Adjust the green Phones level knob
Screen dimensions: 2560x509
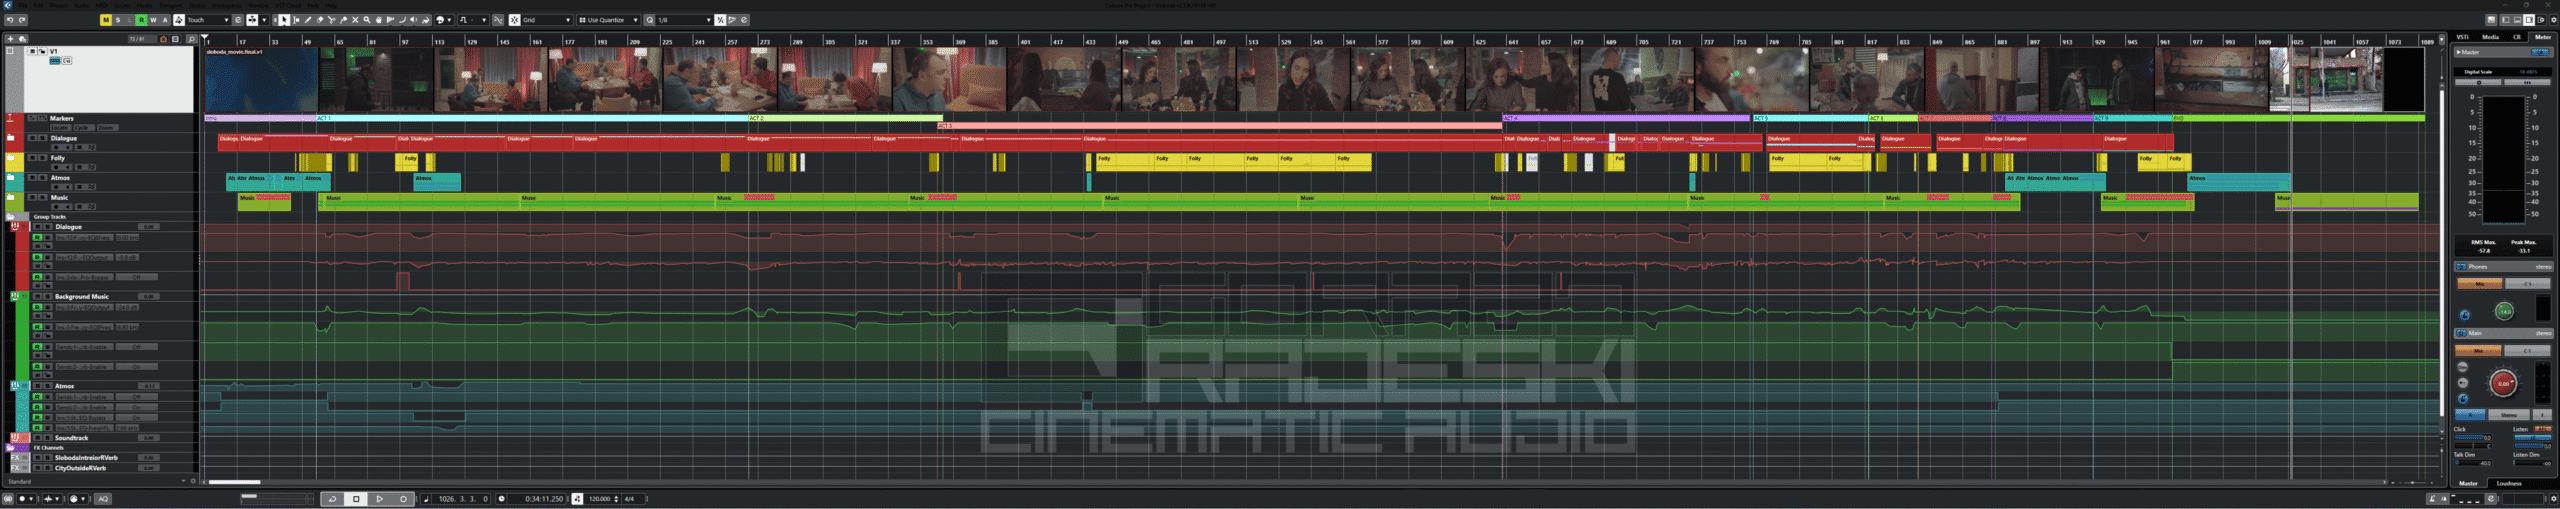2504,312
